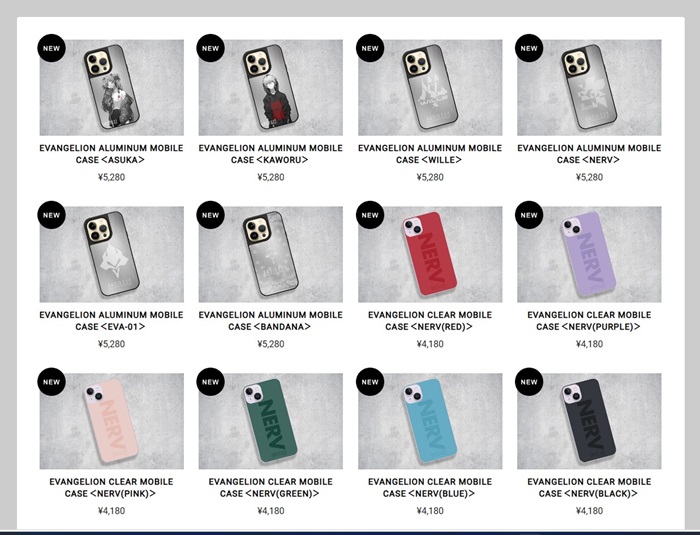Click the NEW badge on NERV(BLACK) case
This screenshot has height=535, width=700.
pos(529,382)
